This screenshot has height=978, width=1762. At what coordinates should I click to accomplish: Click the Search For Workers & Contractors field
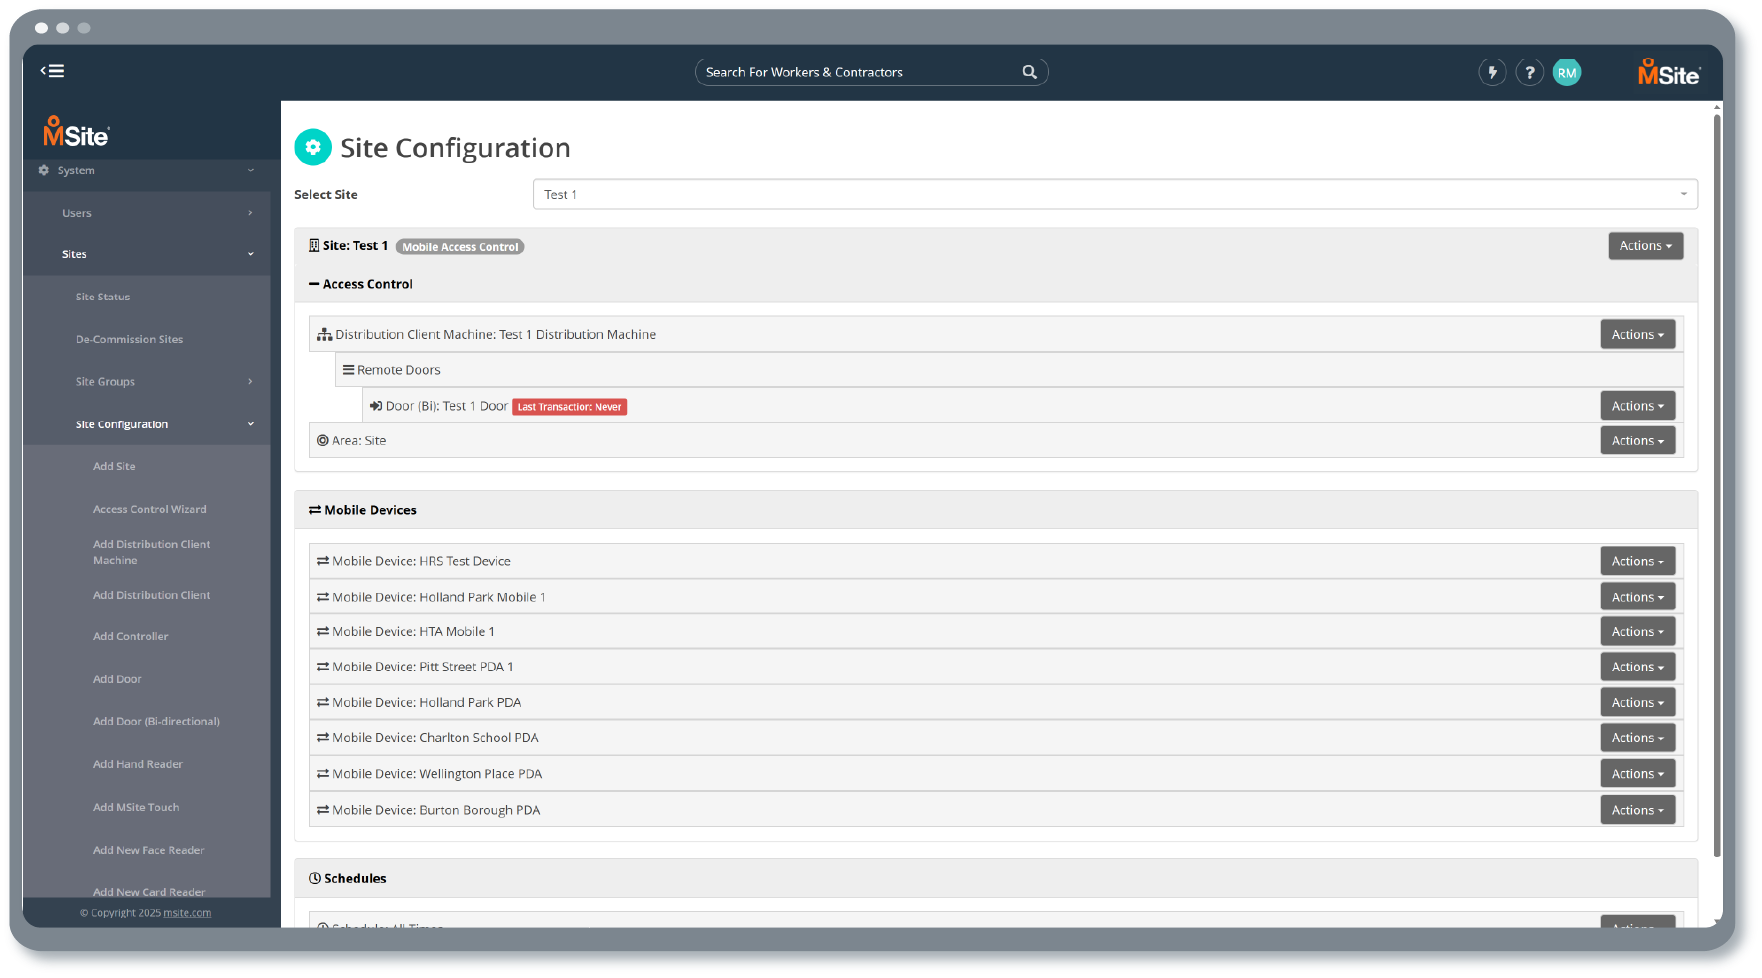click(860, 71)
